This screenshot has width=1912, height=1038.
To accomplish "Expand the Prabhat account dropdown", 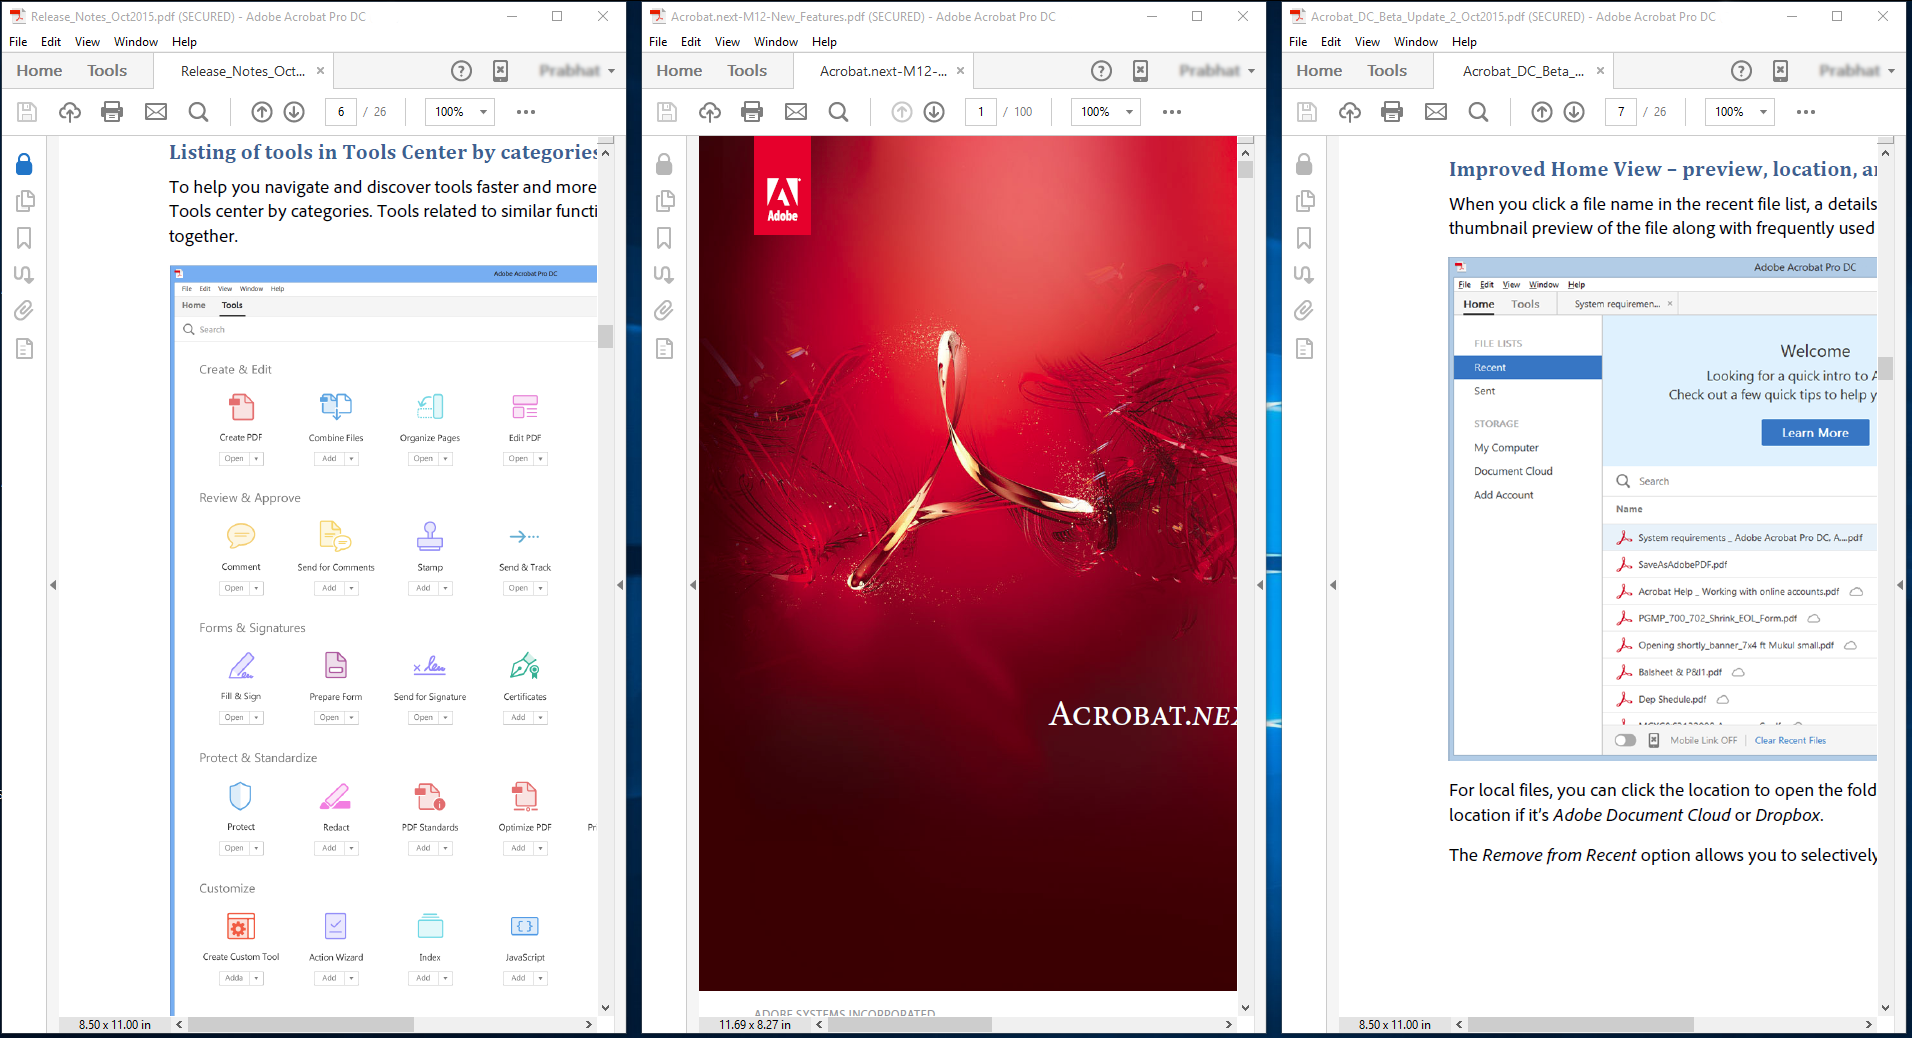I will [578, 71].
